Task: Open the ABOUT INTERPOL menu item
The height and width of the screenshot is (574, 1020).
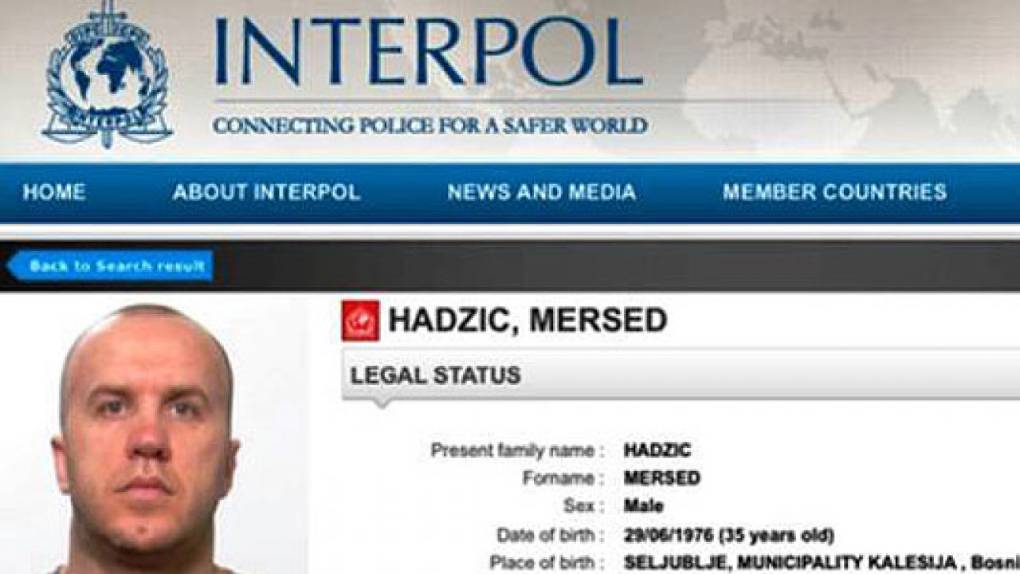Action: tap(266, 192)
